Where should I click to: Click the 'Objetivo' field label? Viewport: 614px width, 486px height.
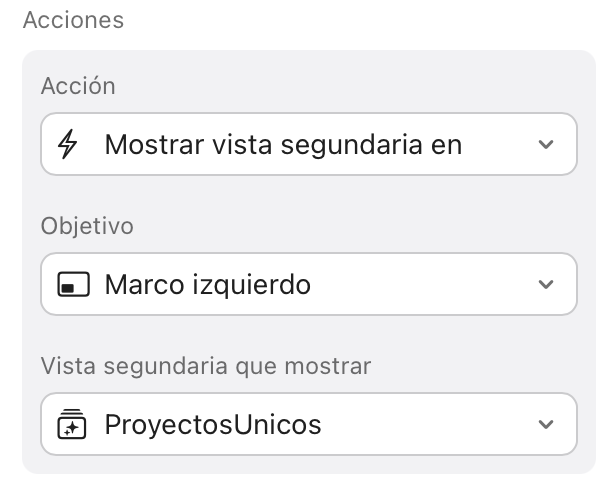tap(87, 226)
